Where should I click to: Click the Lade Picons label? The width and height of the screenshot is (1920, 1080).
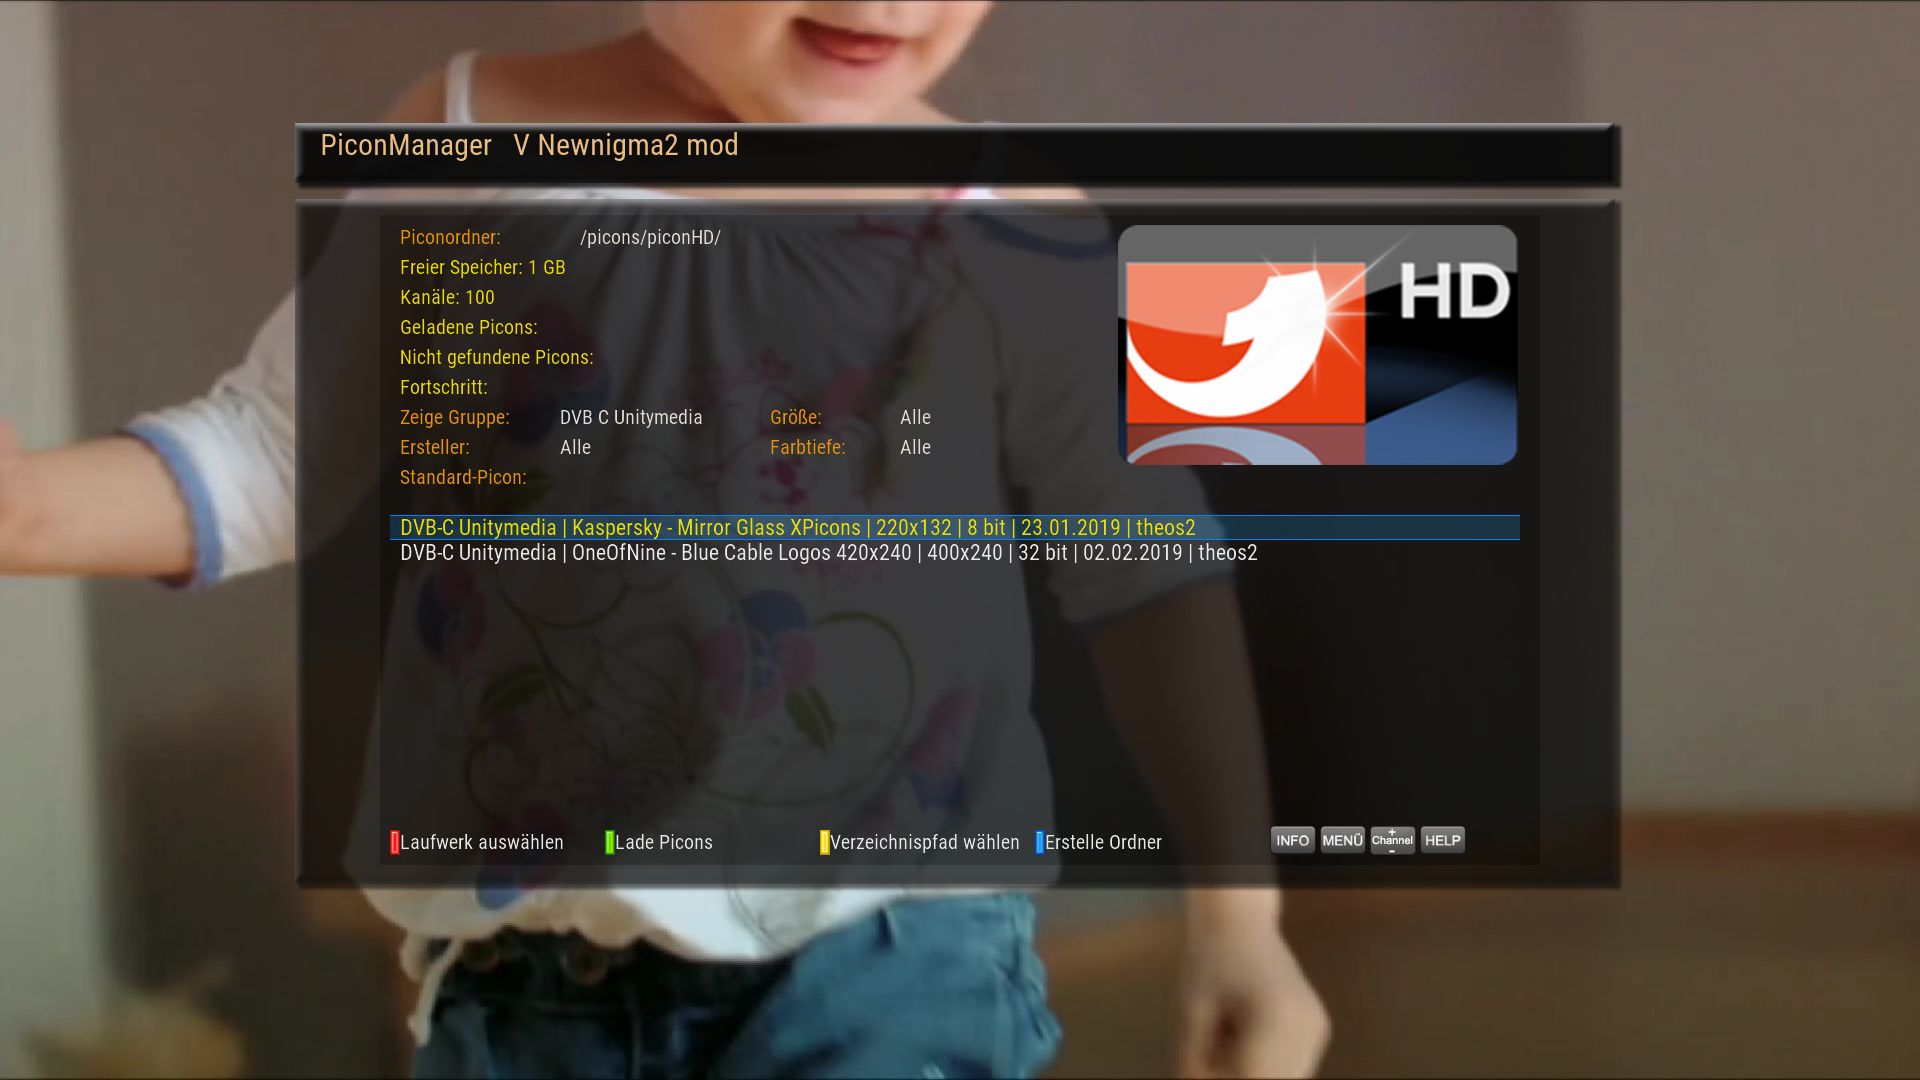click(664, 842)
